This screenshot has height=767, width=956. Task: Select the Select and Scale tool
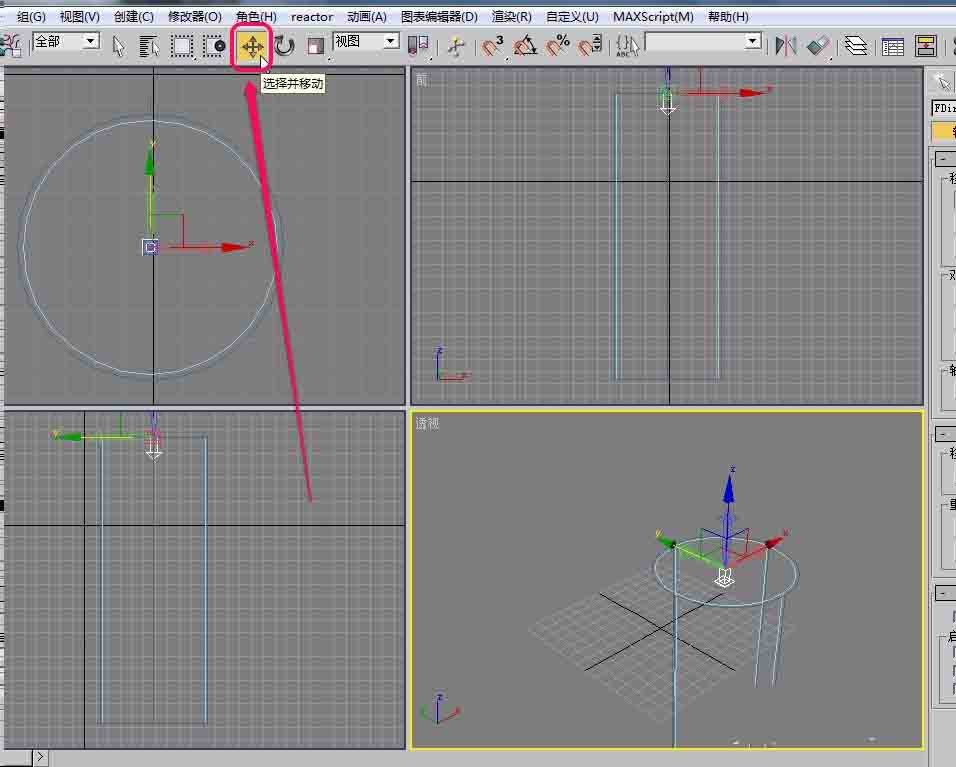316,46
